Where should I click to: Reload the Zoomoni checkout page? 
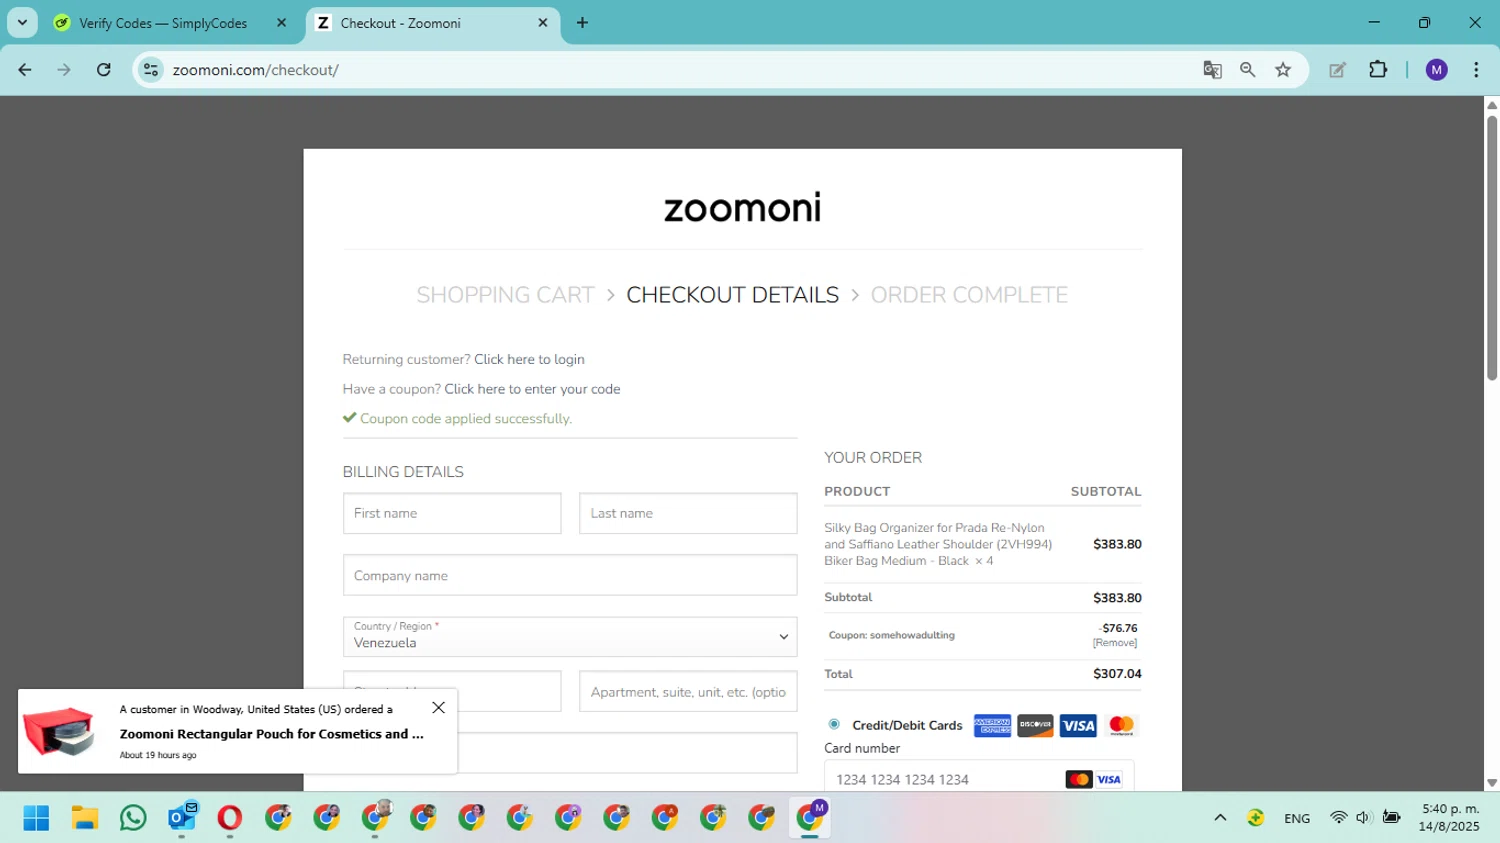coord(104,70)
